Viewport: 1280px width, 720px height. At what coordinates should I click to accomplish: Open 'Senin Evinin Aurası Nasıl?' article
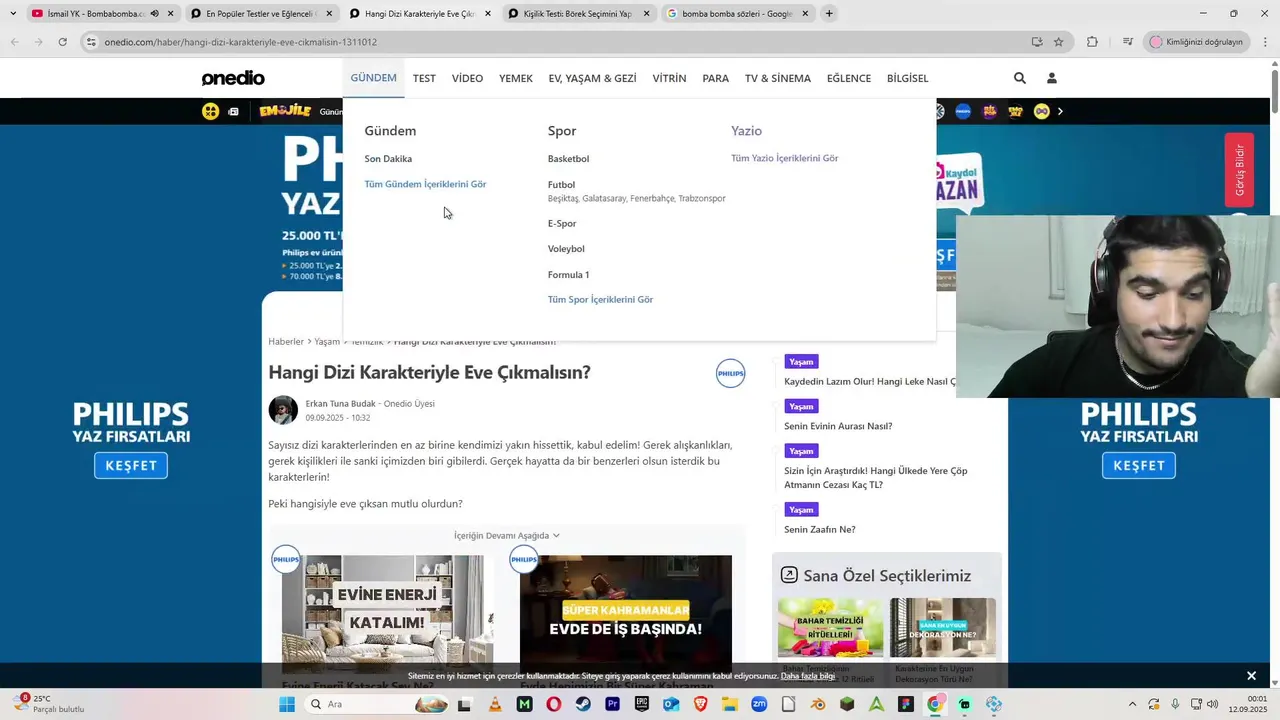[838, 426]
